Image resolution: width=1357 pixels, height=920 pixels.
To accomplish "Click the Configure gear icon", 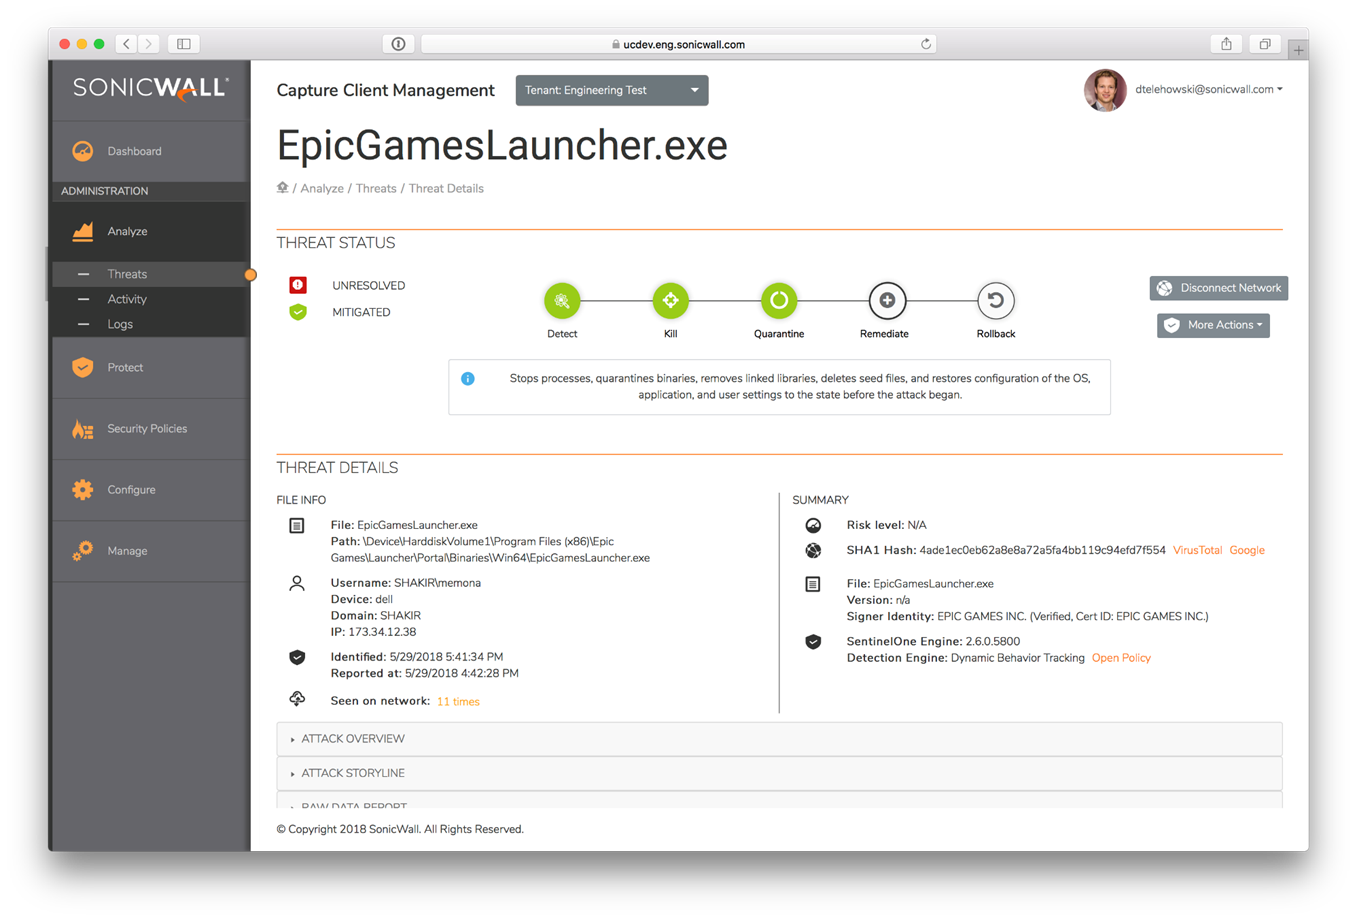I will tap(83, 490).
